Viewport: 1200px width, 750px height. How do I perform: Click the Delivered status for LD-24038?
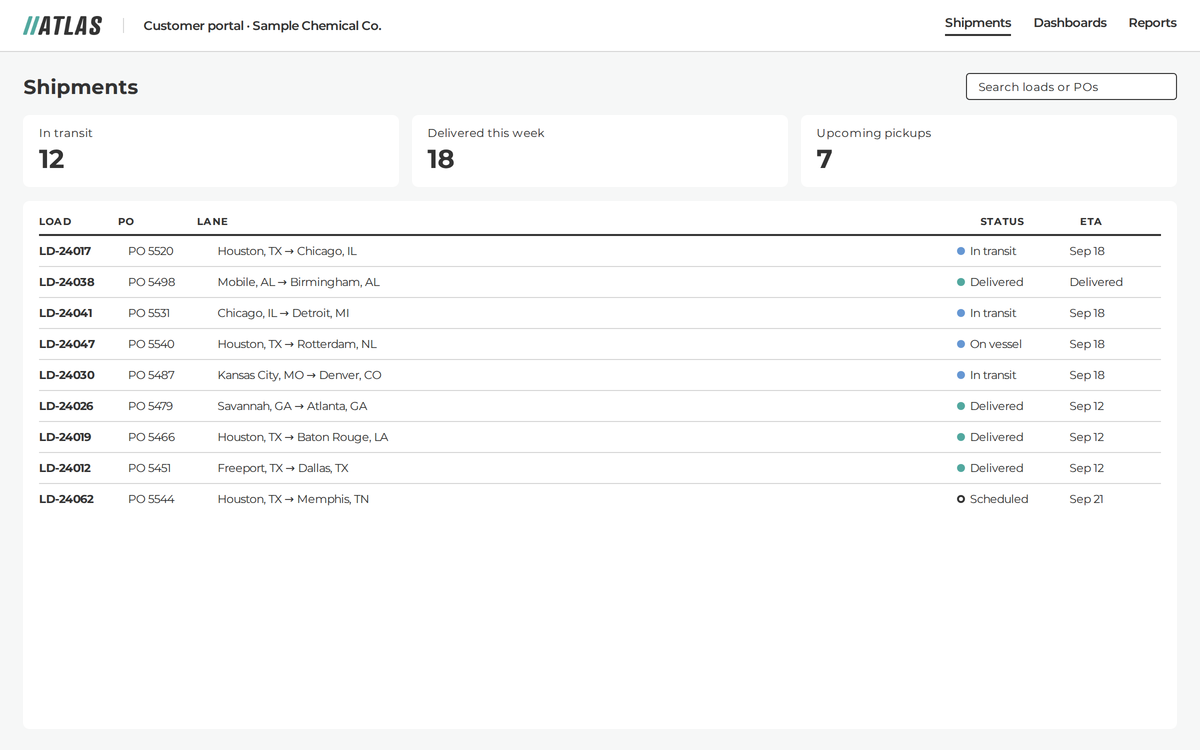click(x=990, y=282)
